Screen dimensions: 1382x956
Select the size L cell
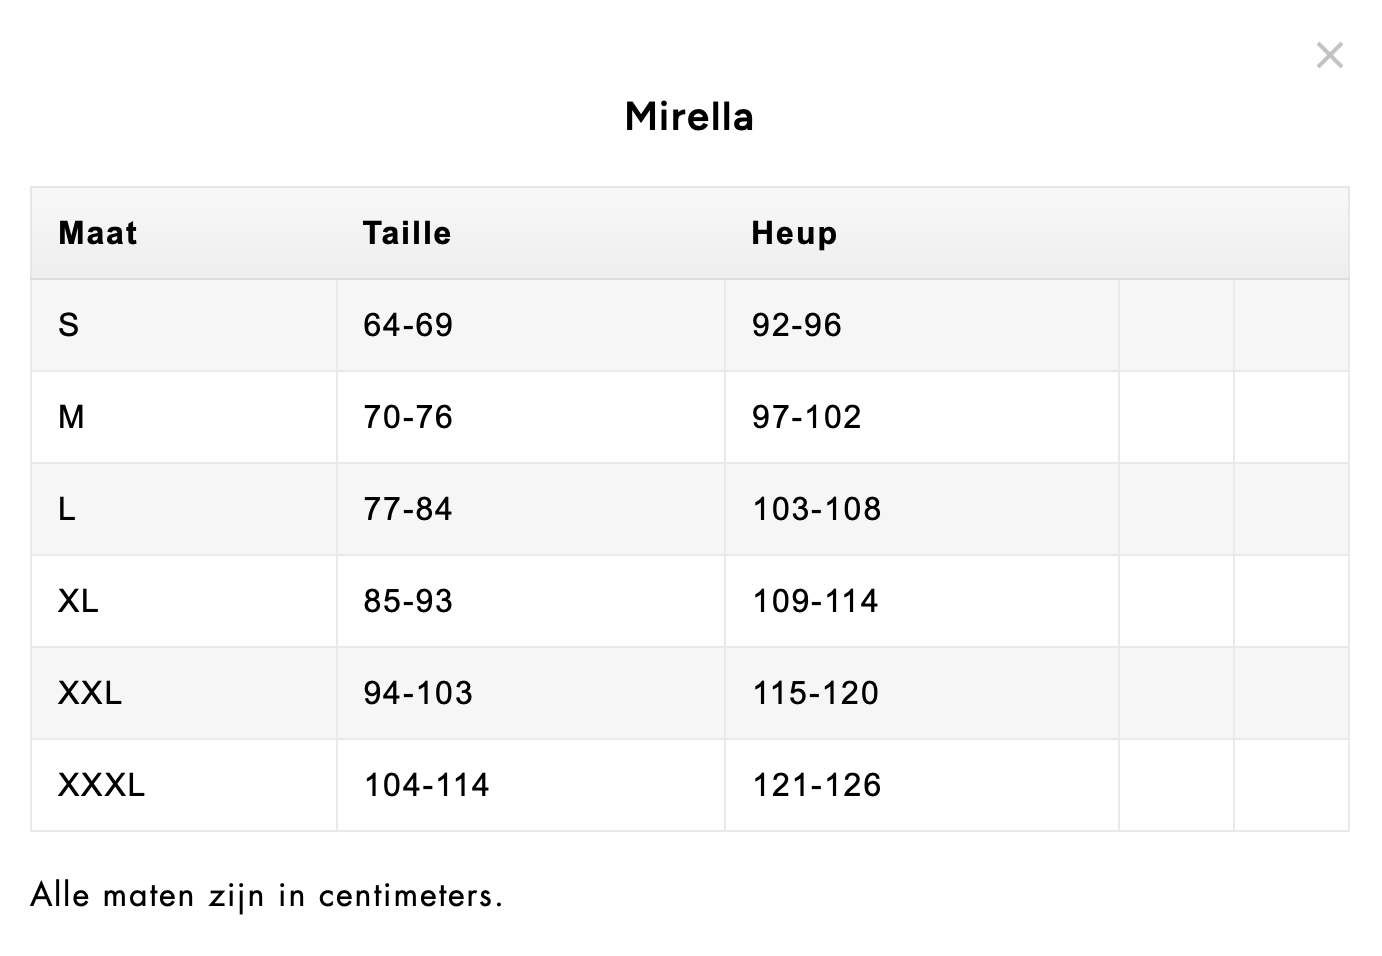67,509
